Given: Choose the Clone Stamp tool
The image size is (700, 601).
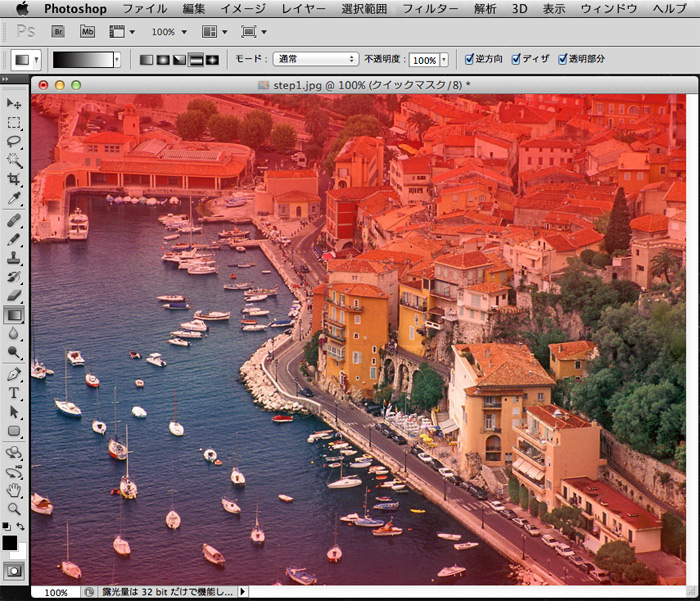Looking at the screenshot, I should (14, 257).
